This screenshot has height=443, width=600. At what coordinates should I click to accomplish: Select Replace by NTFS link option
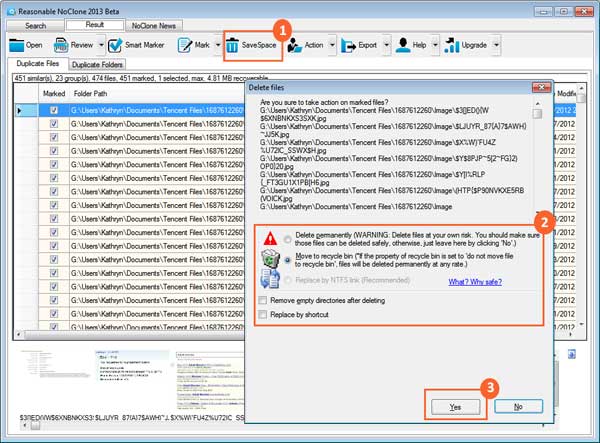point(287,280)
